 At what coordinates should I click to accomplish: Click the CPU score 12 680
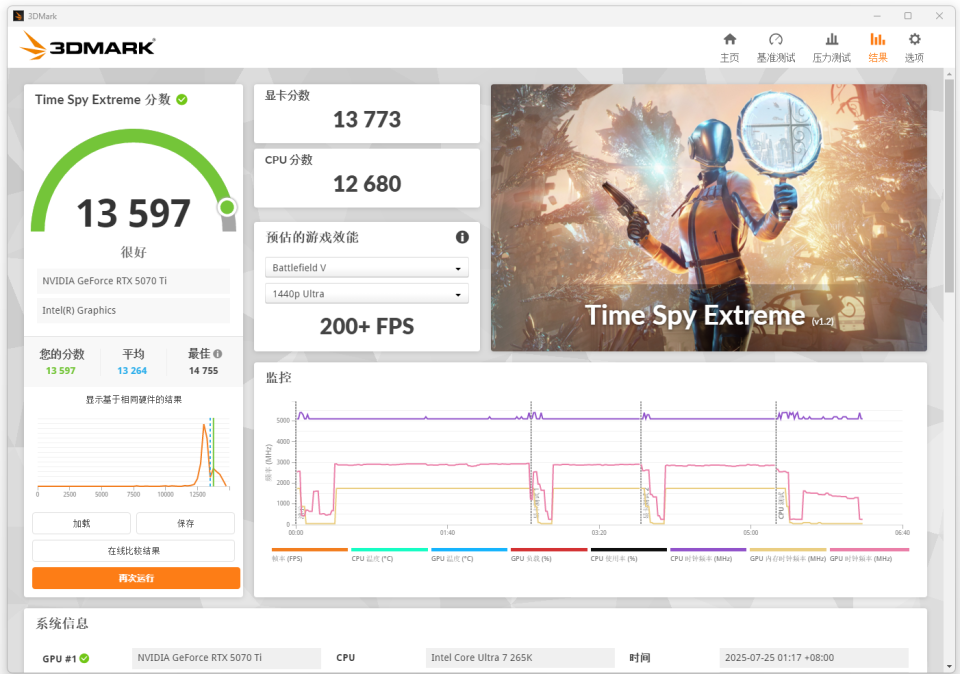(x=367, y=184)
